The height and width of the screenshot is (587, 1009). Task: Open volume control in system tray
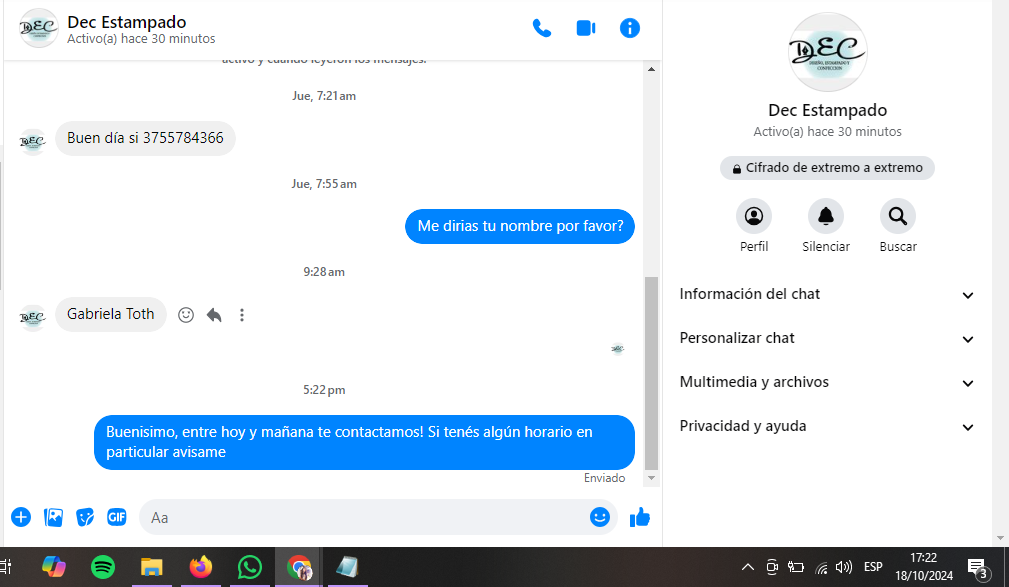pyautogui.click(x=844, y=567)
